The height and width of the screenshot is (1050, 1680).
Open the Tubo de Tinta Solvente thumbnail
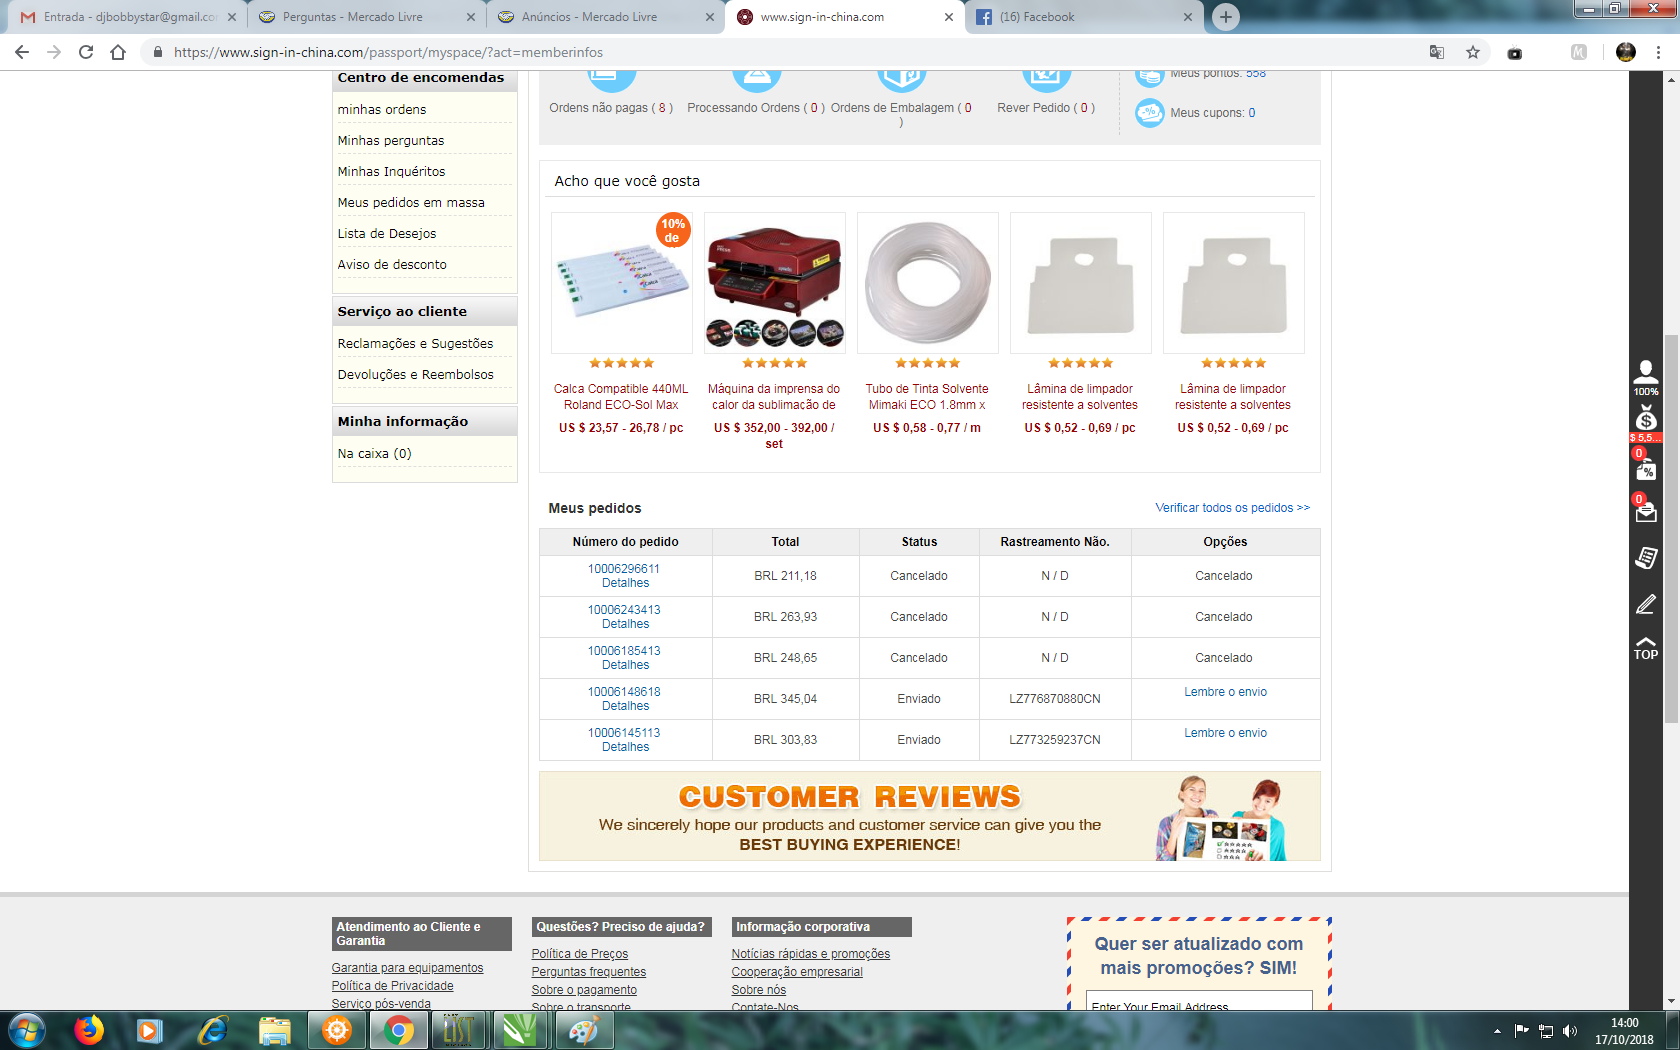[x=927, y=283]
